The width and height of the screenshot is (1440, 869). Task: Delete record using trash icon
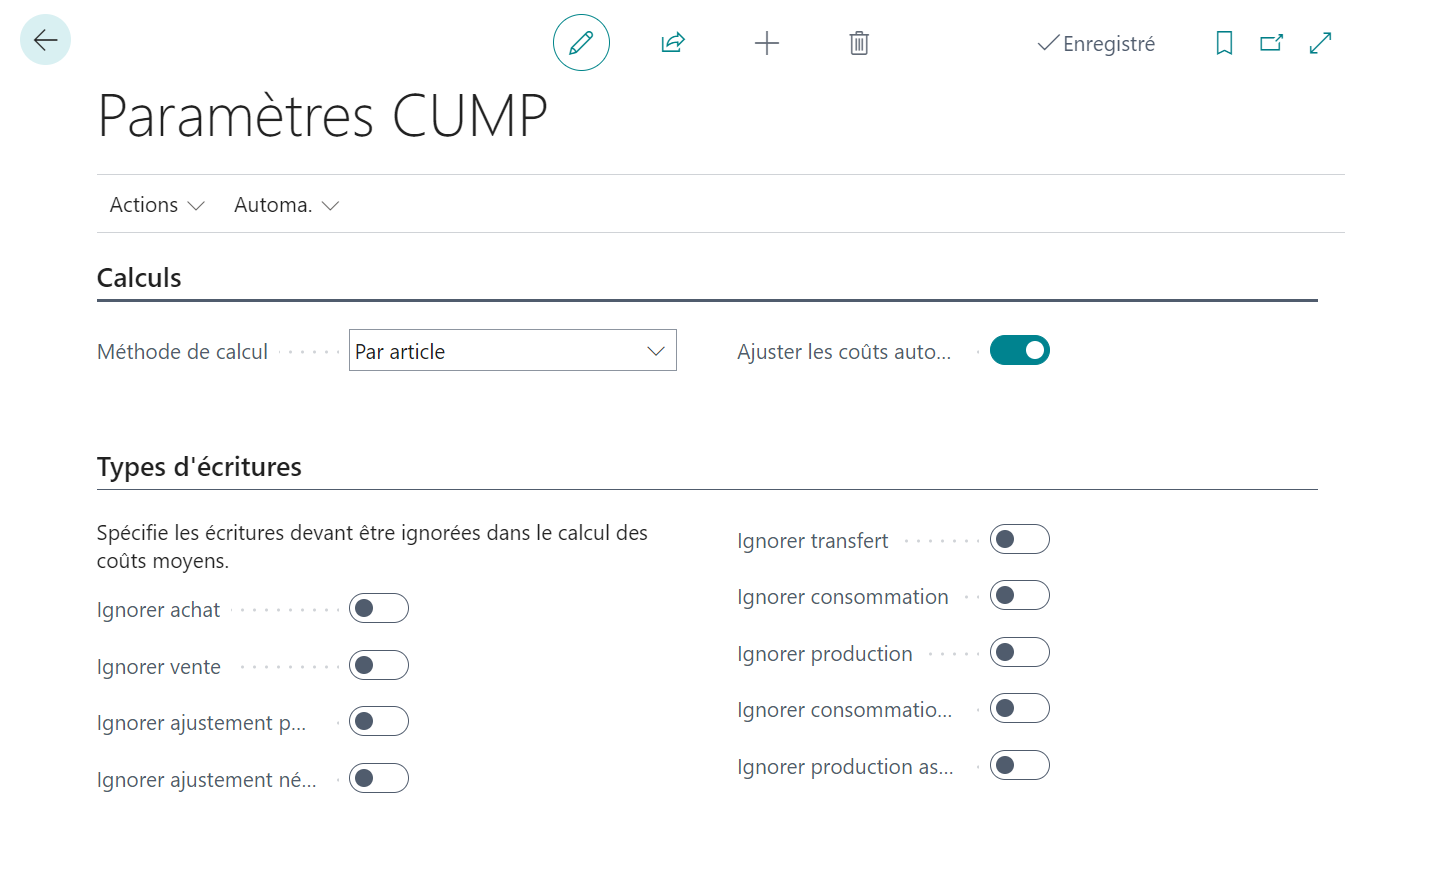point(859,43)
